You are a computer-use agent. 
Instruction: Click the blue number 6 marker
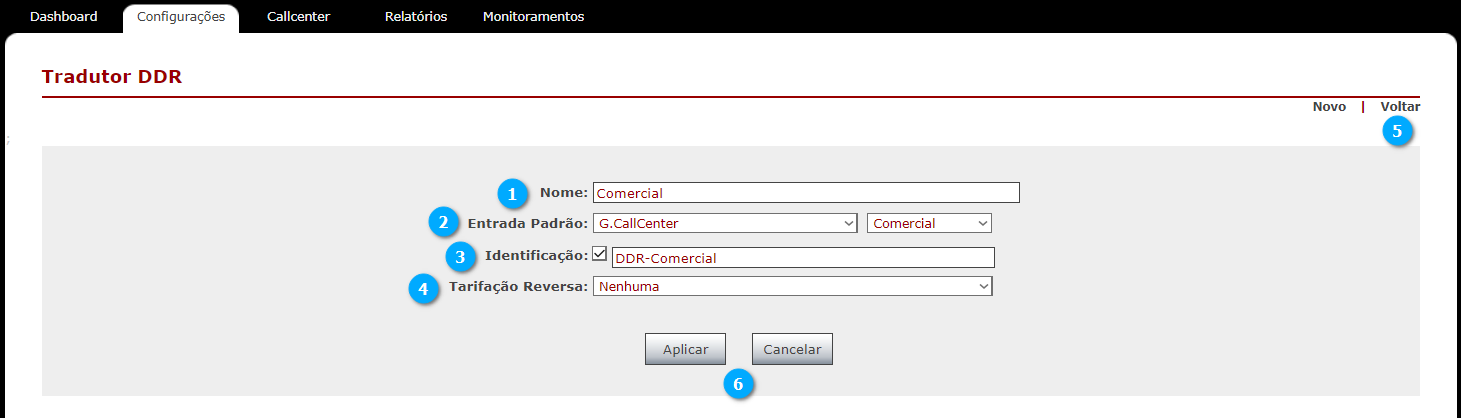click(739, 384)
